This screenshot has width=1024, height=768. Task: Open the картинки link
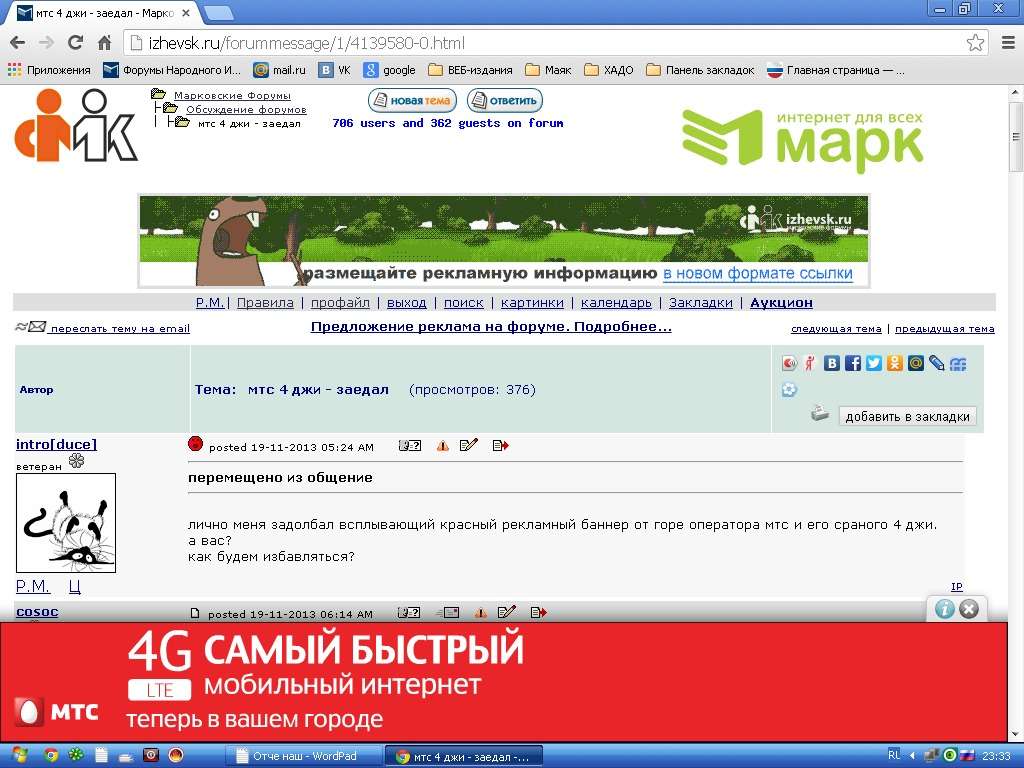pos(532,302)
